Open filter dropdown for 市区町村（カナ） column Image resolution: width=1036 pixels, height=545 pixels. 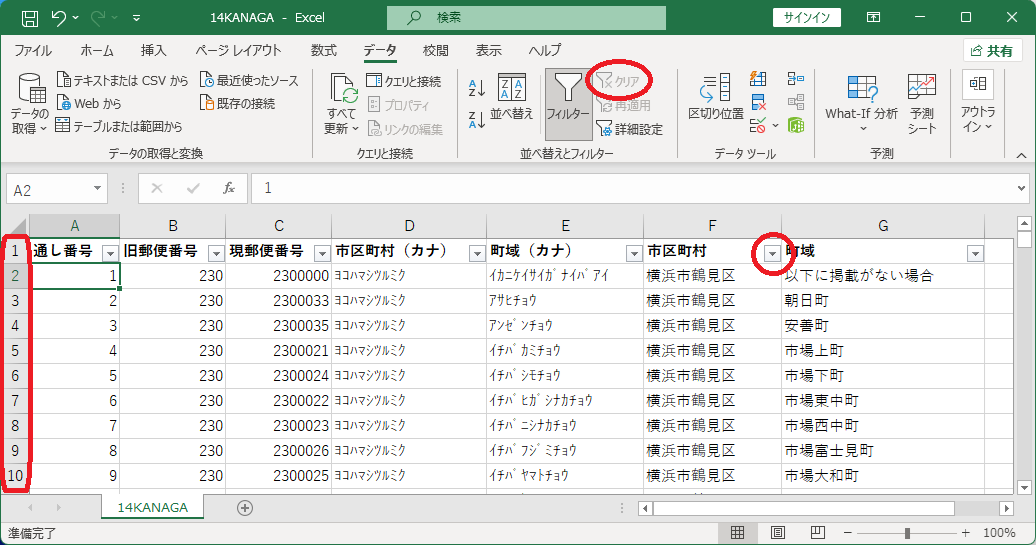point(477,253)
